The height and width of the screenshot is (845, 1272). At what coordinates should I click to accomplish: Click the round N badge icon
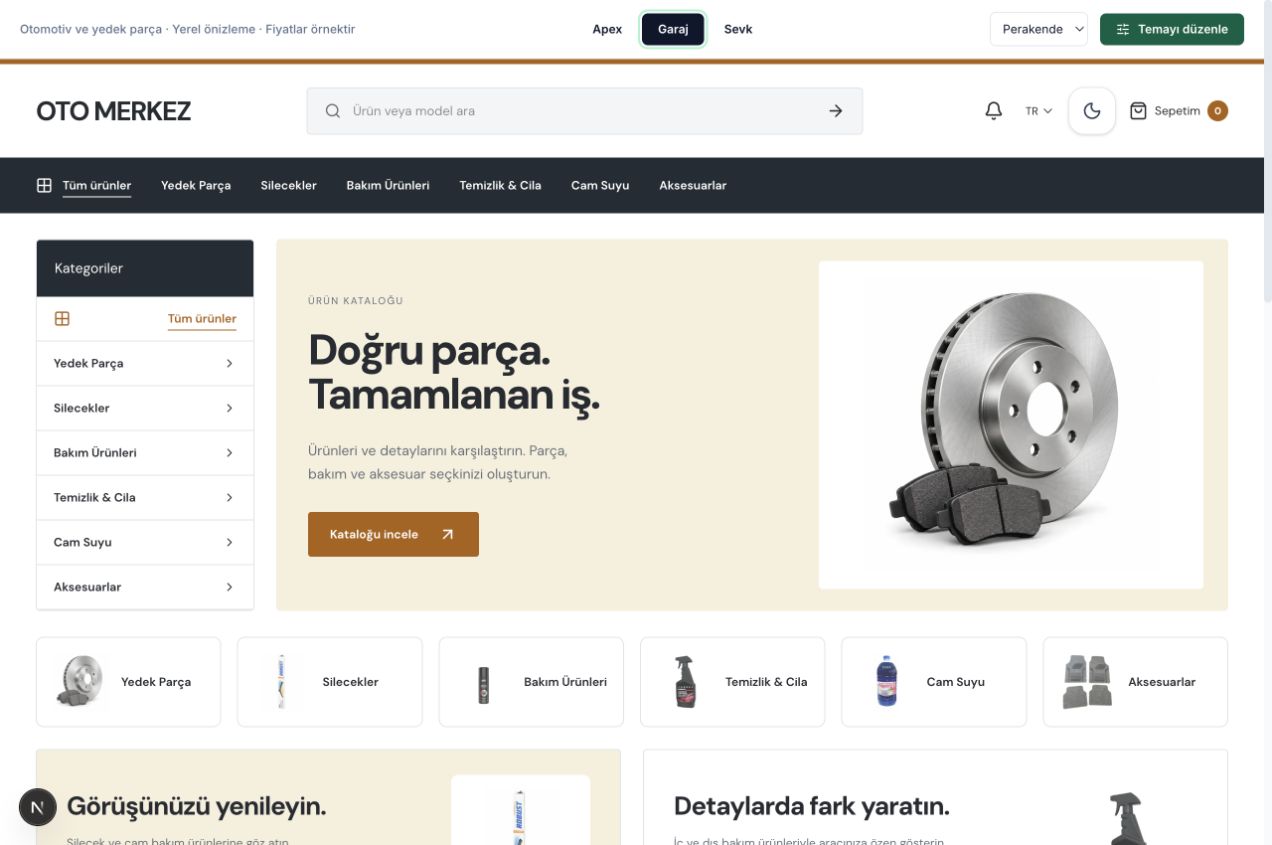pos(38,807)
